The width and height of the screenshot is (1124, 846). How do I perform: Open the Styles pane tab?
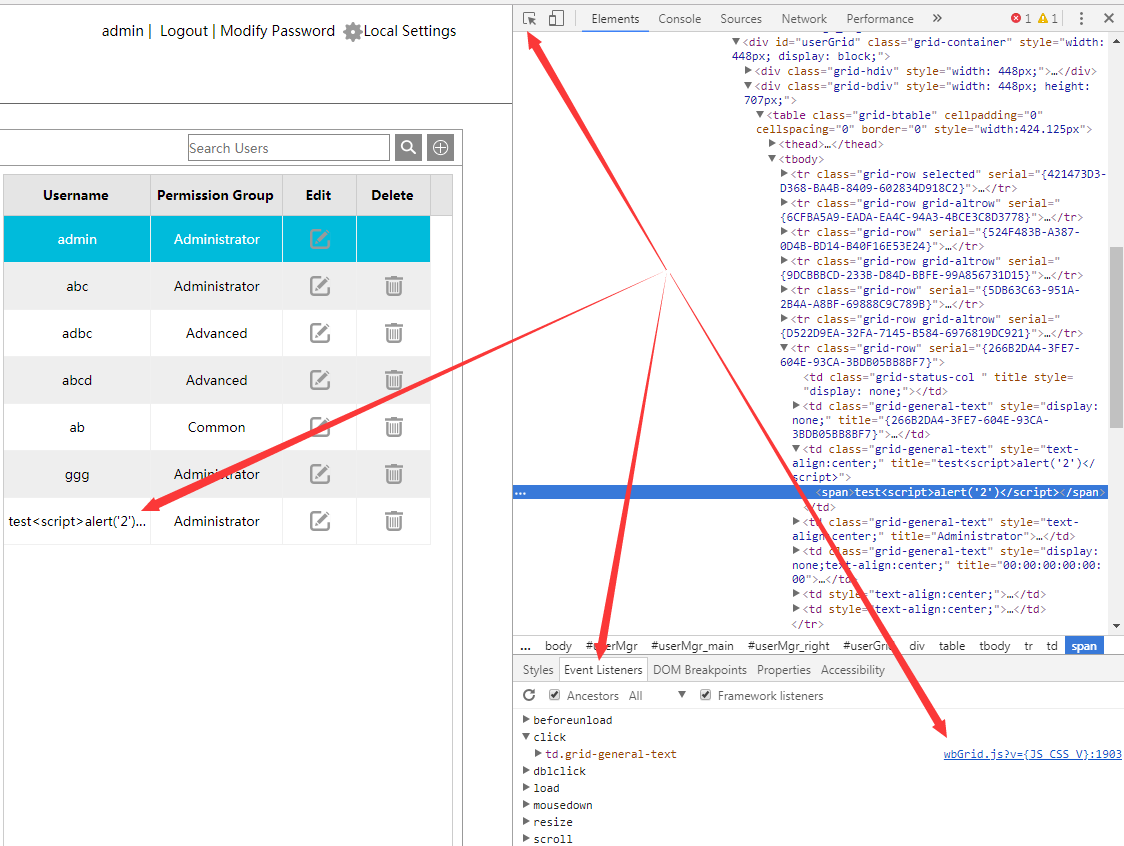tap(538, 670)
